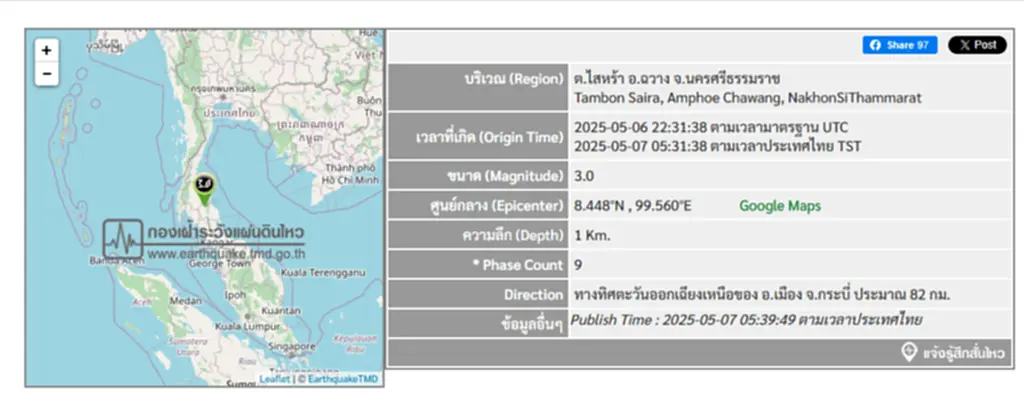This screenshot has width=1024, height=394.
Task: Click the Magnitude value 3.0
Action: tap(584, 176)
